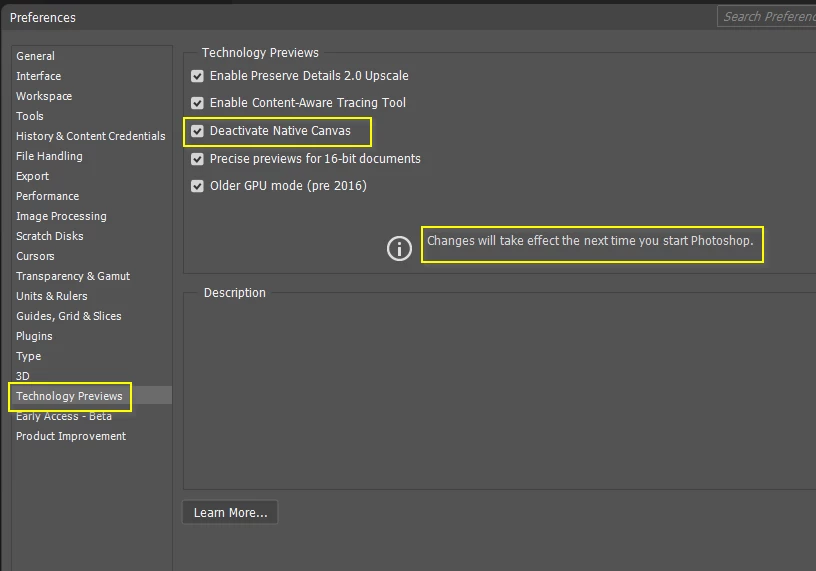The height and width of the screenshot is (571, 816).
Task: Select Image Processing category
Action: tap(61, 216)
